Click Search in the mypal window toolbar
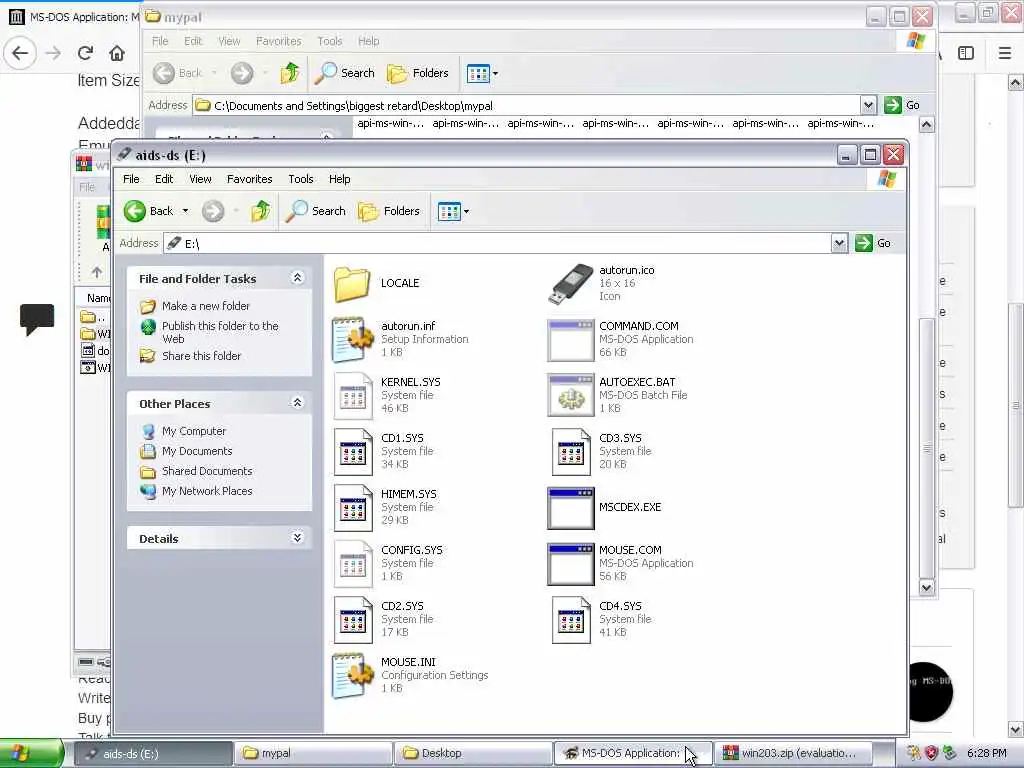Viewport: 1024px width, 768px height. point(345,73)
